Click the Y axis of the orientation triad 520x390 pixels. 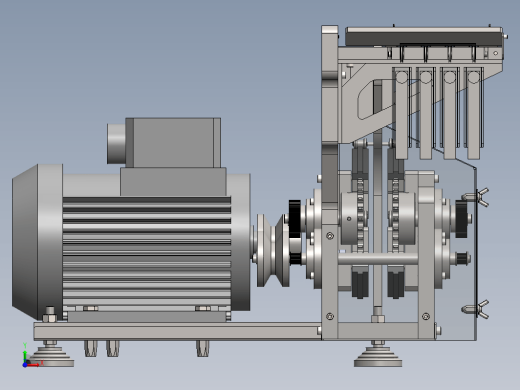click(25, 353)
